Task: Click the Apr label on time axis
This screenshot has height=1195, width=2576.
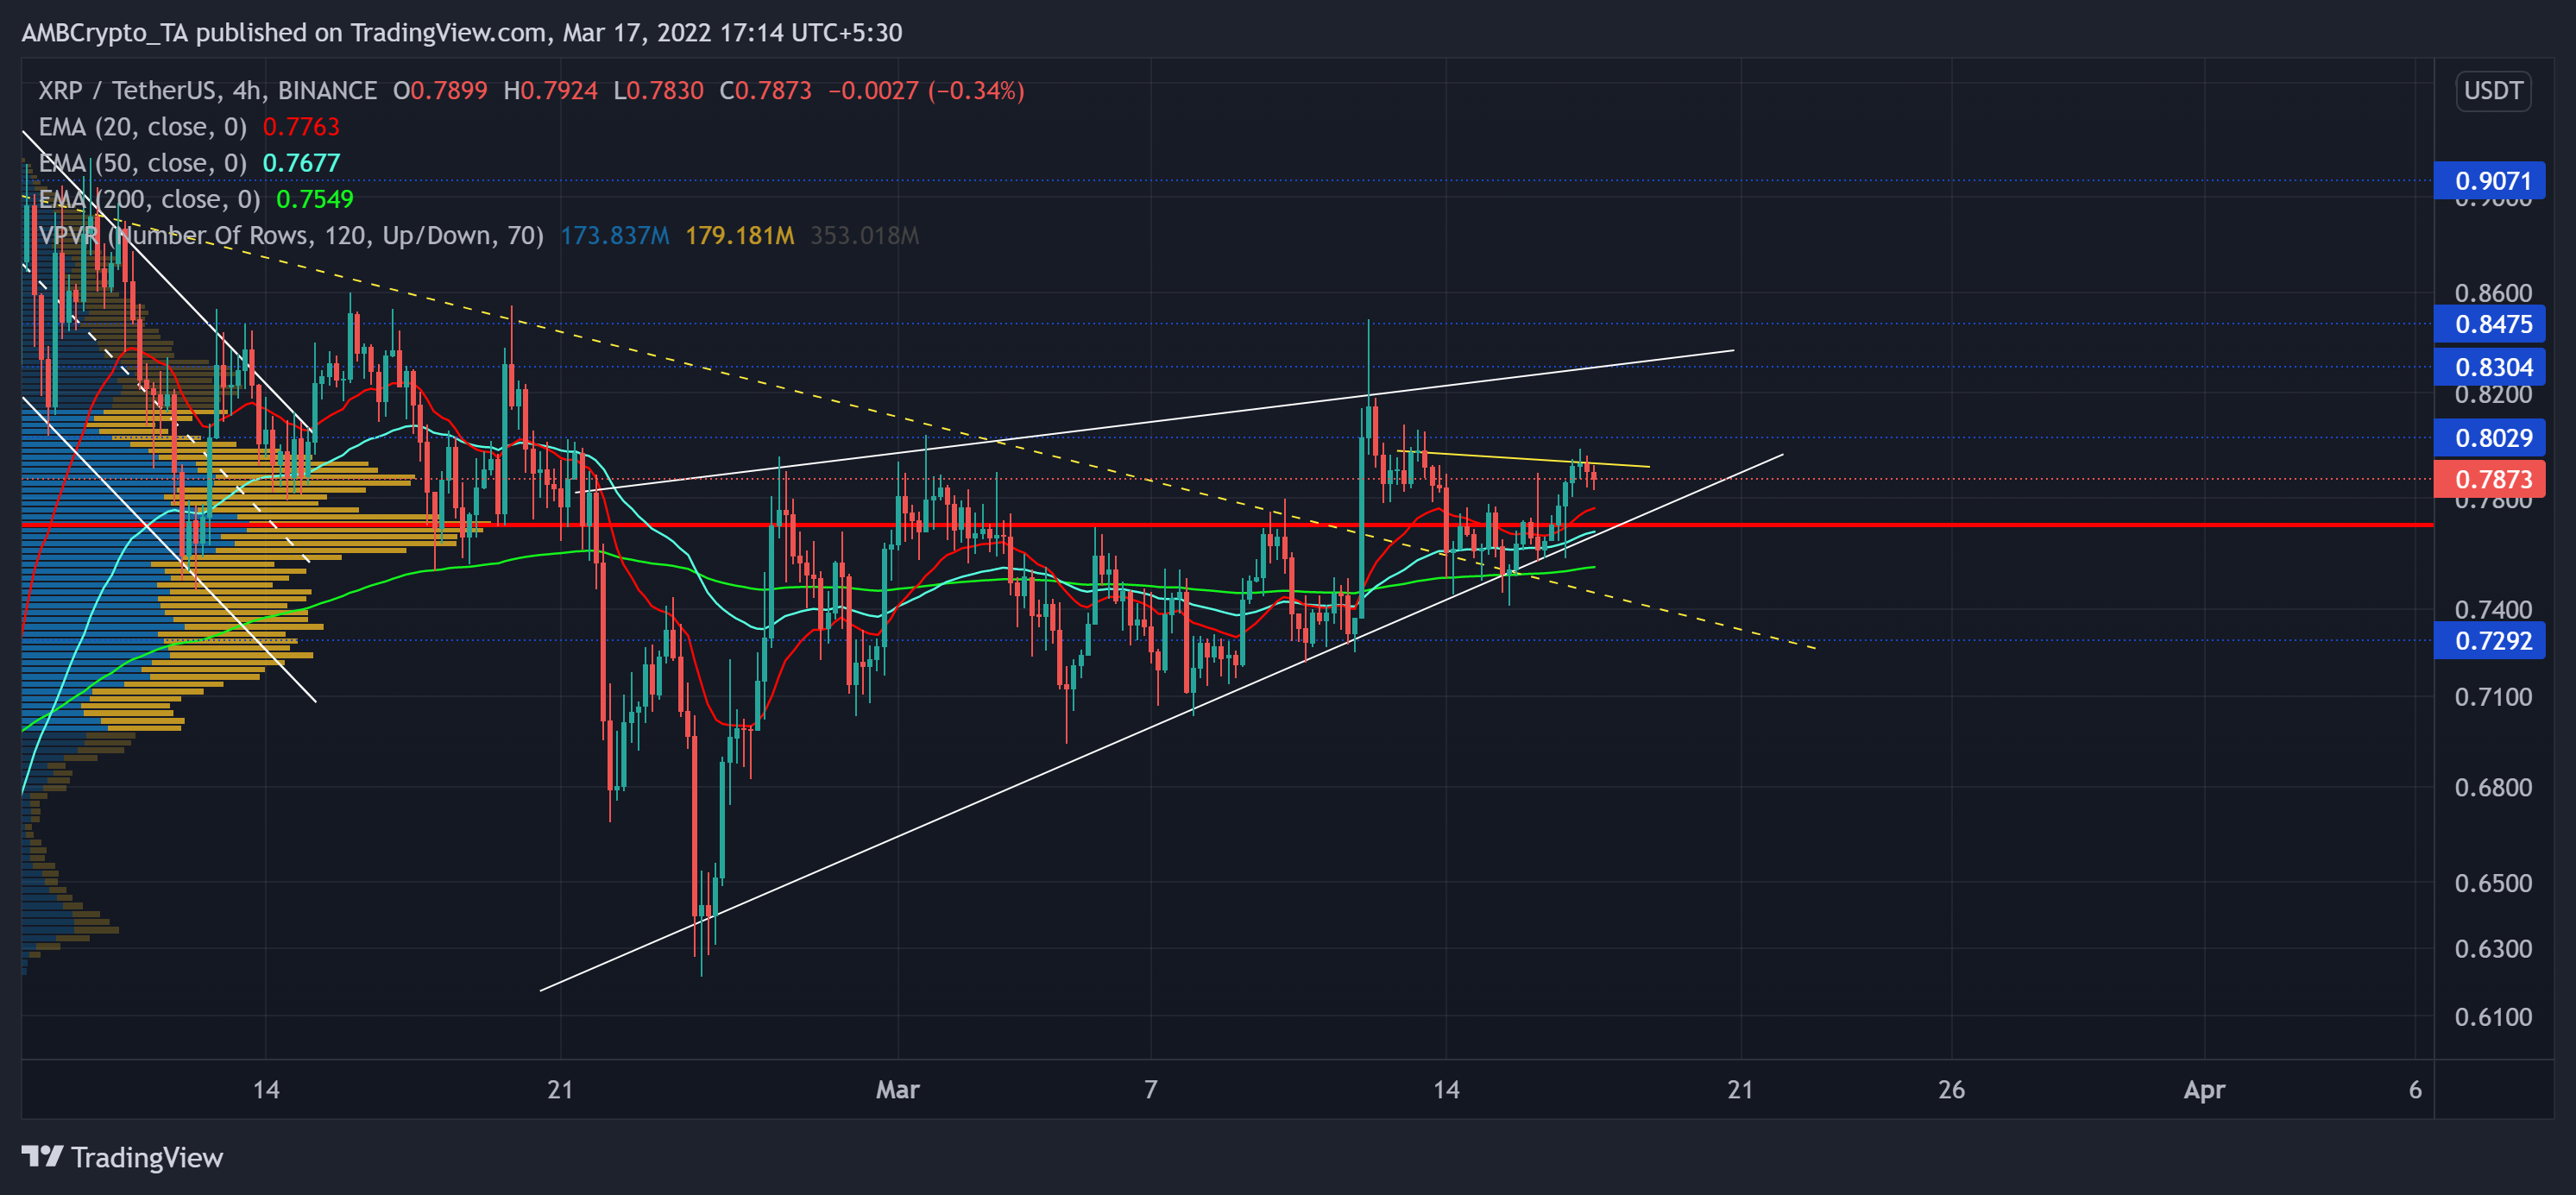Action: click(2204, 1090)
